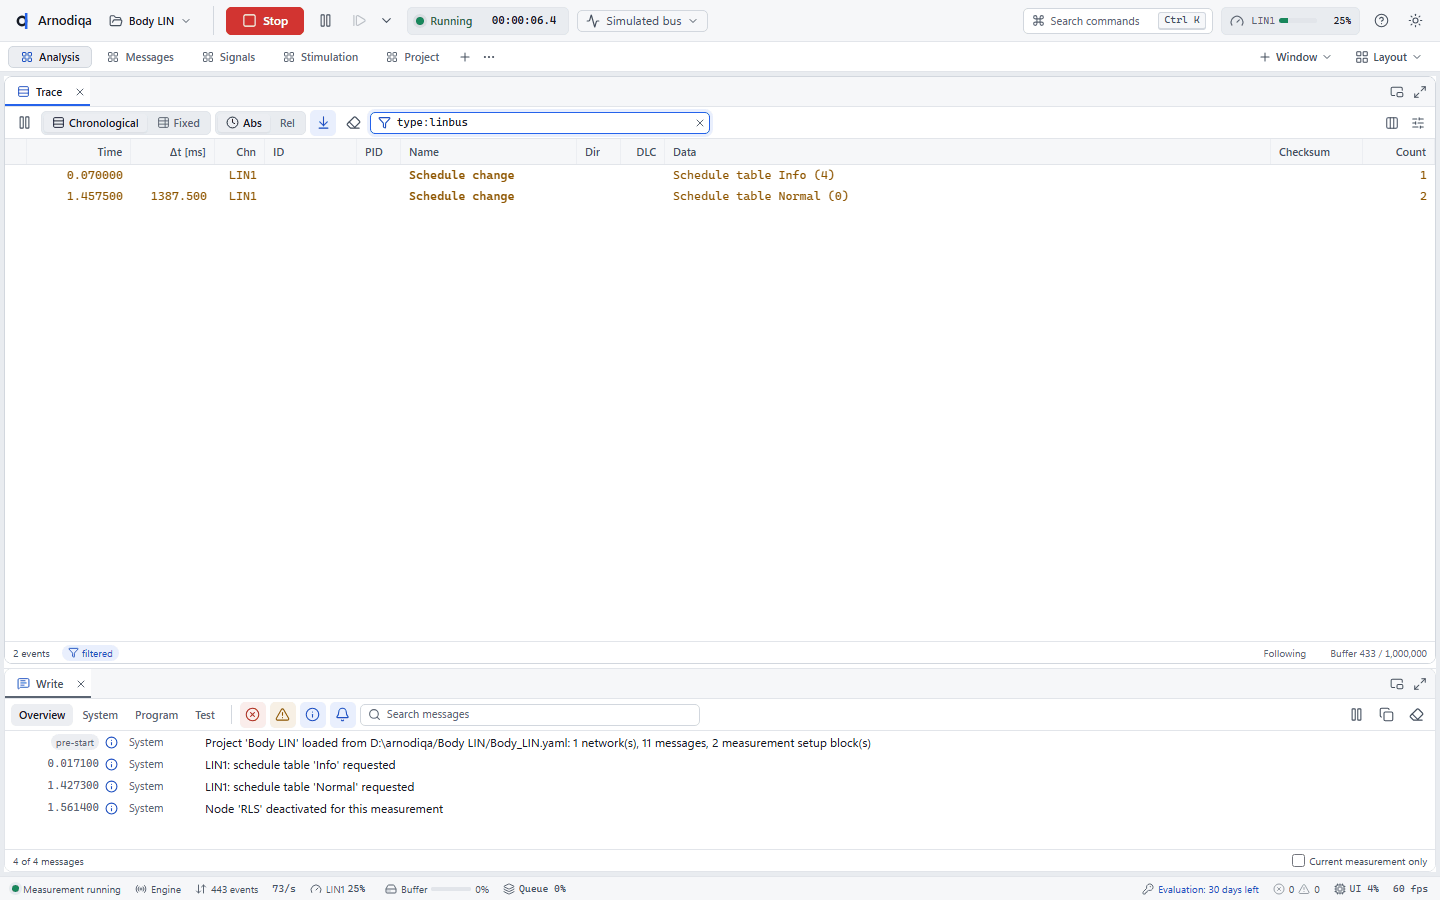
Task: Open the start options chevron beside step icon
Action: (386, 21)
